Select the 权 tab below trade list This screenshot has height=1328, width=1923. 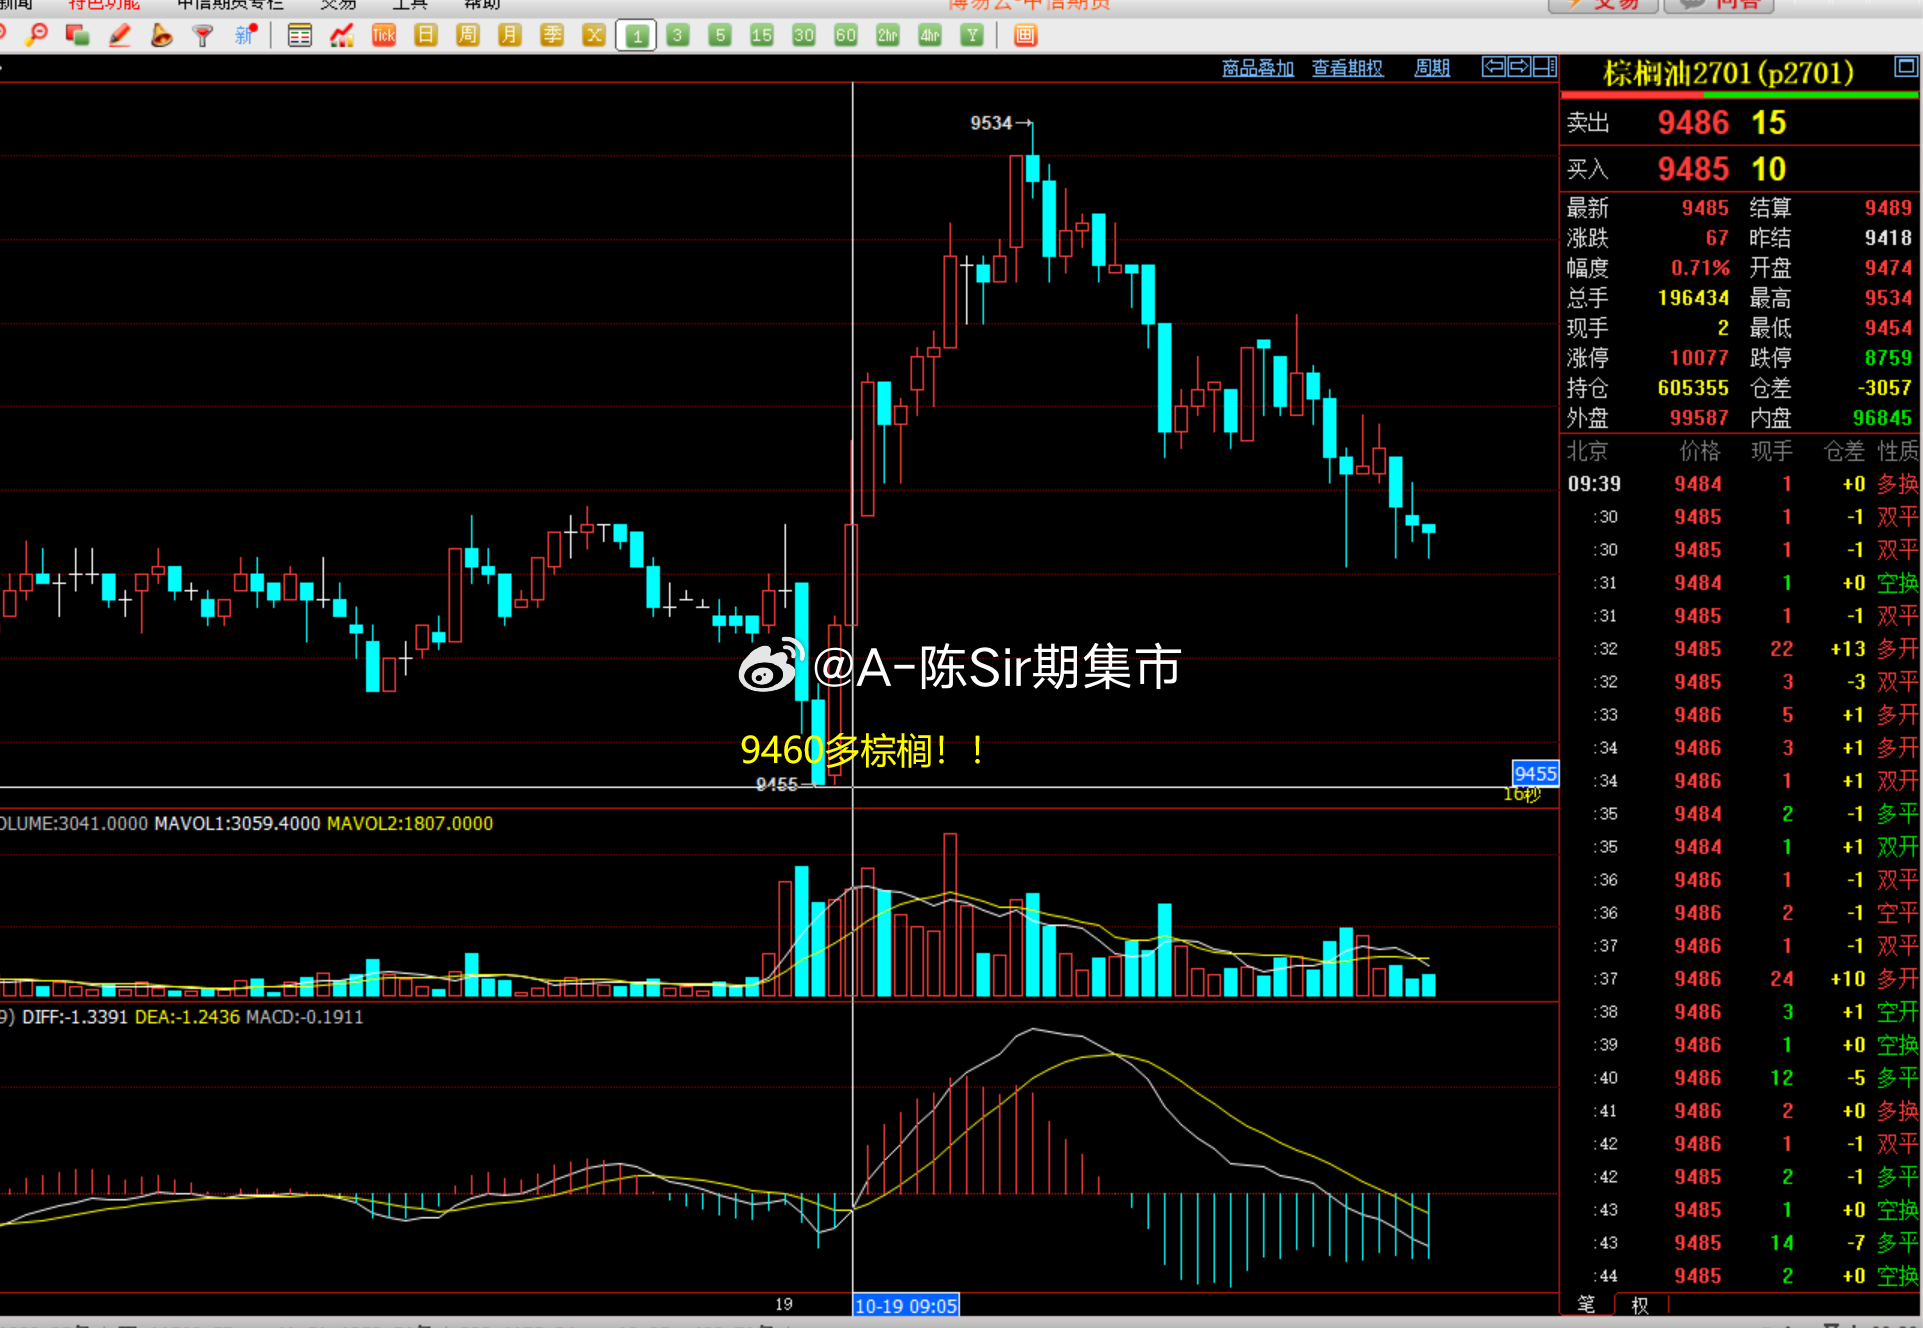(1640, 1305)
